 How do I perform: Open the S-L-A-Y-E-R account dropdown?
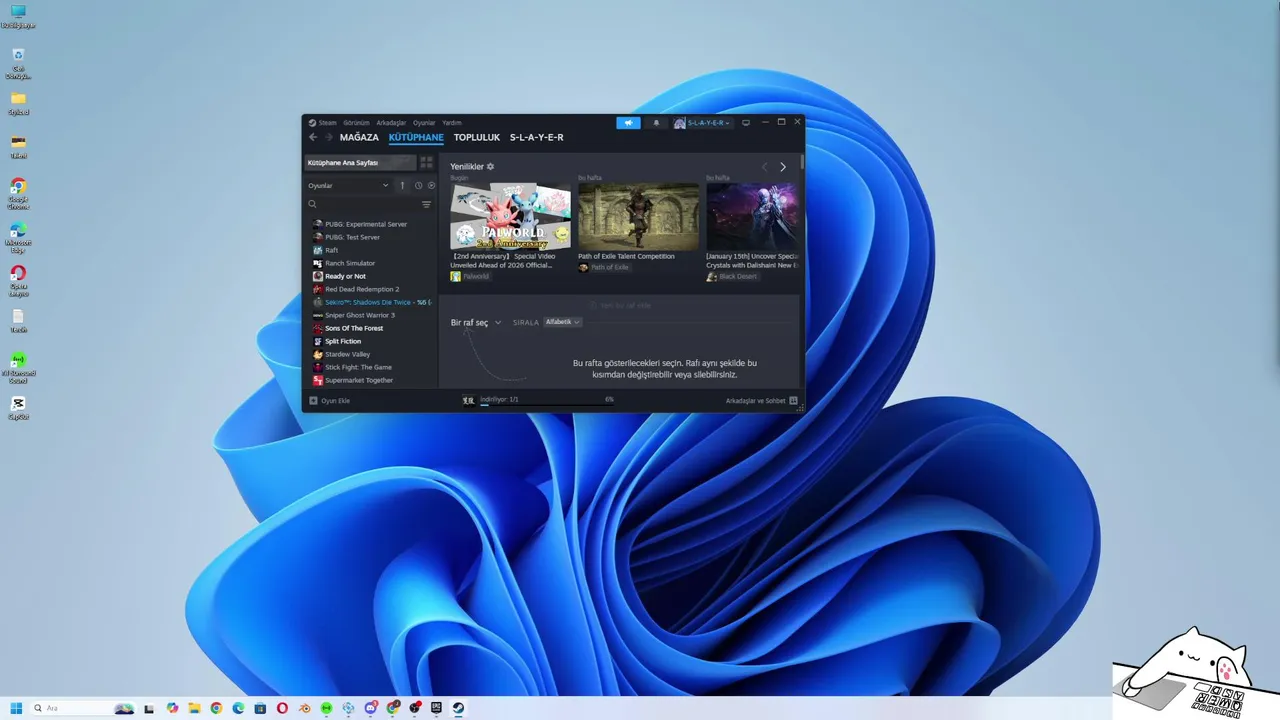pos(702,123)
